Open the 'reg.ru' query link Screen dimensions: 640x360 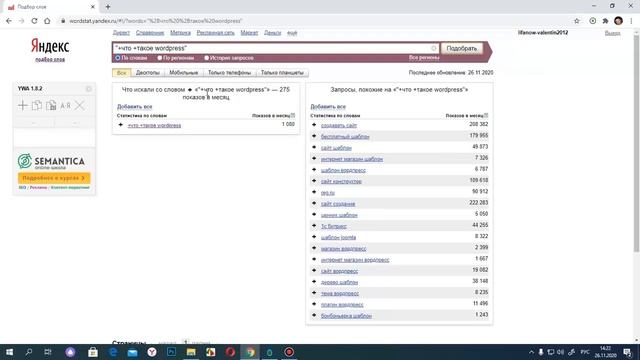tap(328, 193)
